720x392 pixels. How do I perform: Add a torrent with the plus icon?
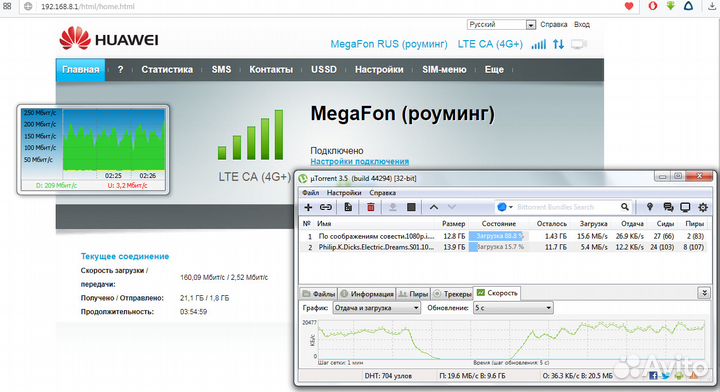tap(308, 207)
